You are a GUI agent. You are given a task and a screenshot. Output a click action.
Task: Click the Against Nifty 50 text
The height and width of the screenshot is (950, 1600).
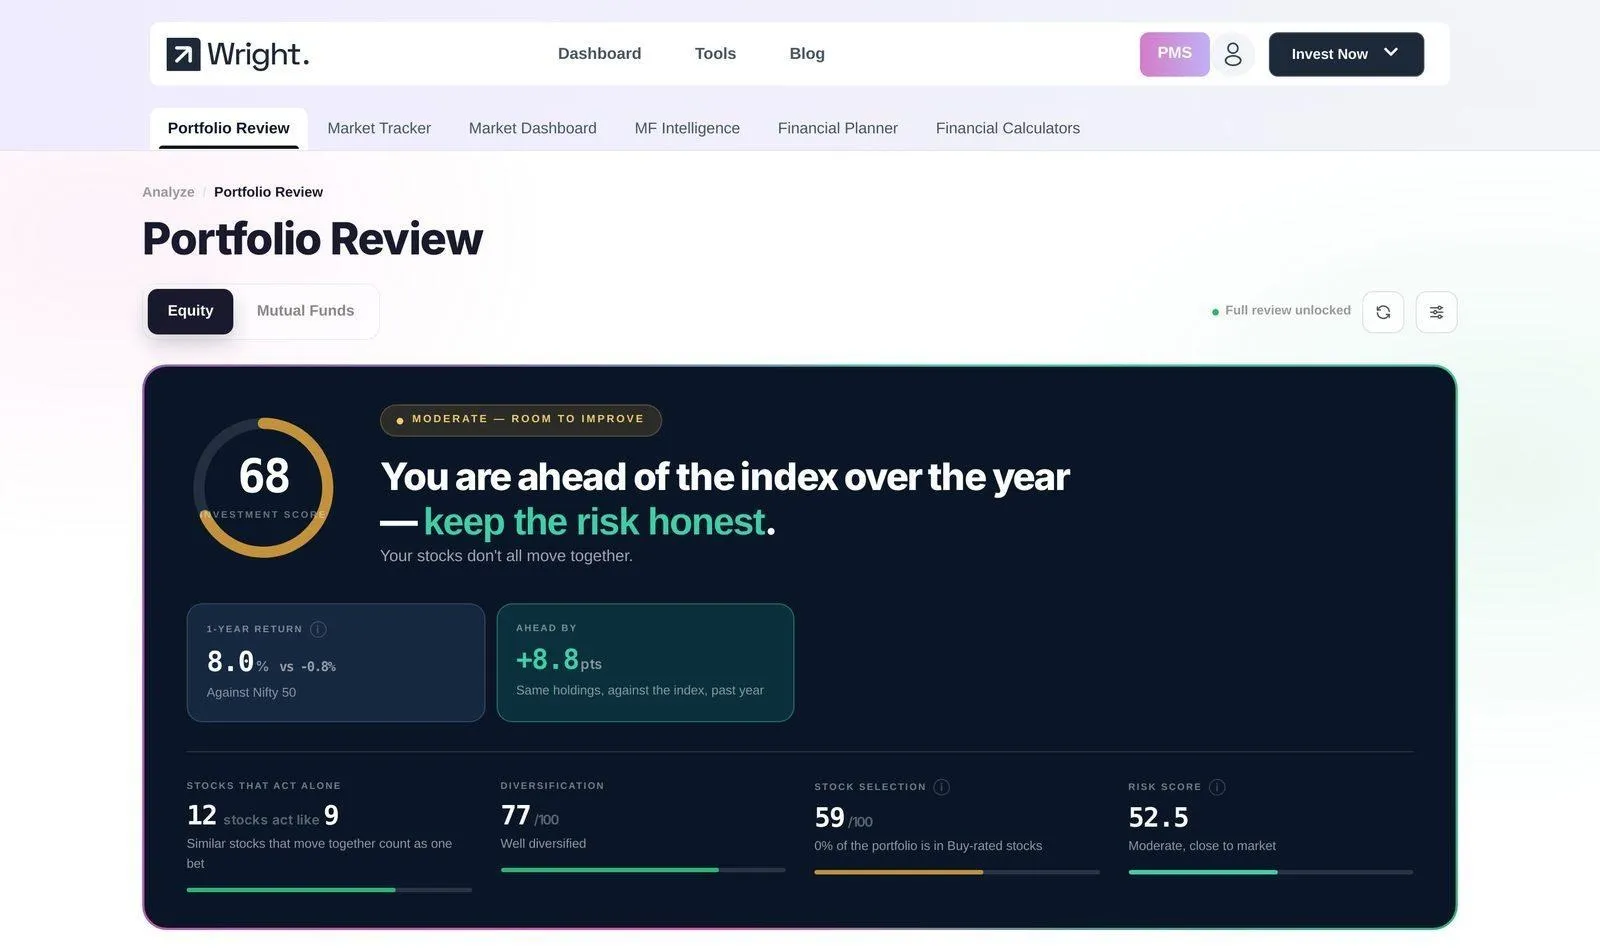coord(251,693)
